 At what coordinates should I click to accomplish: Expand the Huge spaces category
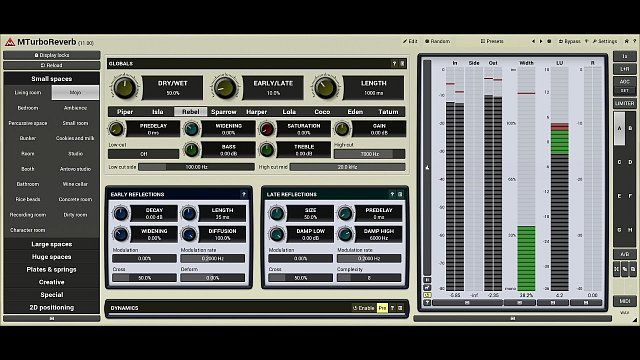click(x=51, y=257)
